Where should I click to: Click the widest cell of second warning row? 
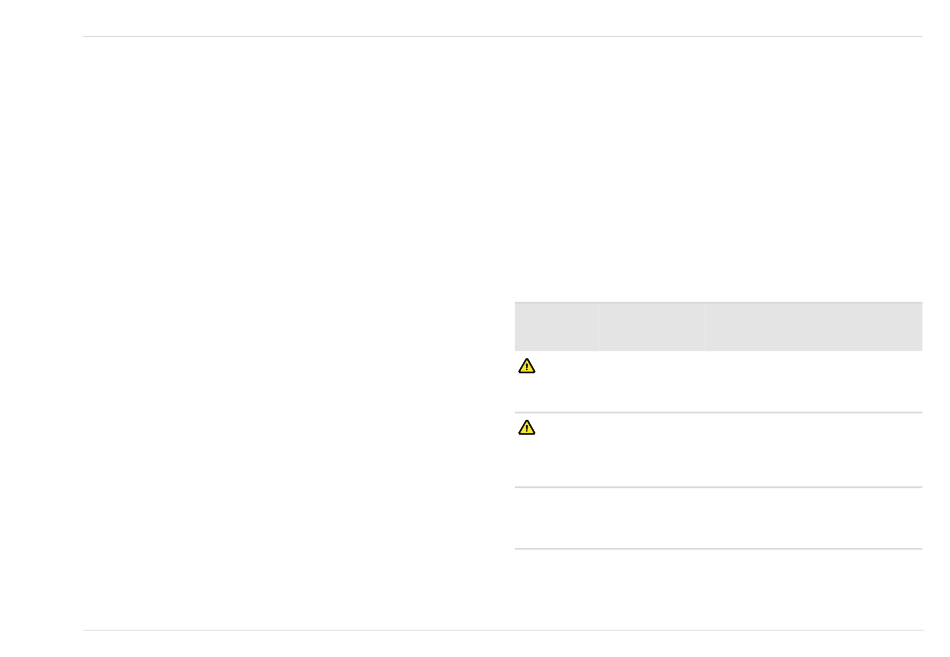[x=814, y=450]
